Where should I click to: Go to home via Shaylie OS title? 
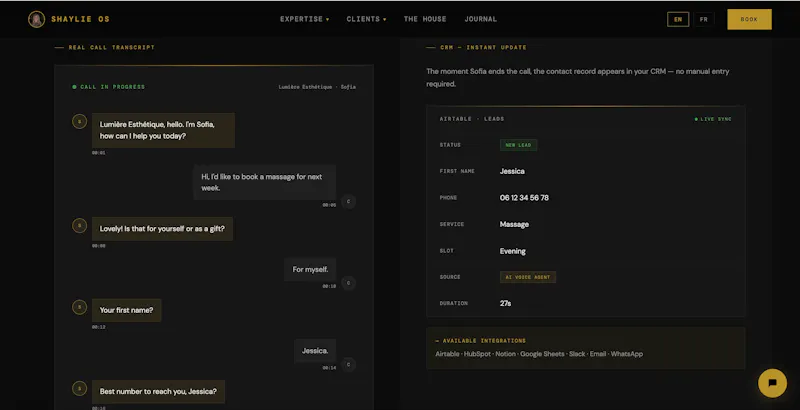80,19
